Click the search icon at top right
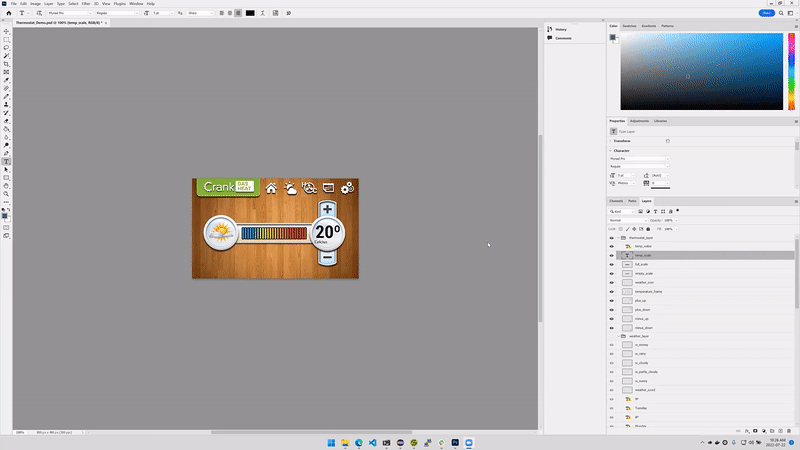This screenshot has height=450, width=800. [781, 13]
